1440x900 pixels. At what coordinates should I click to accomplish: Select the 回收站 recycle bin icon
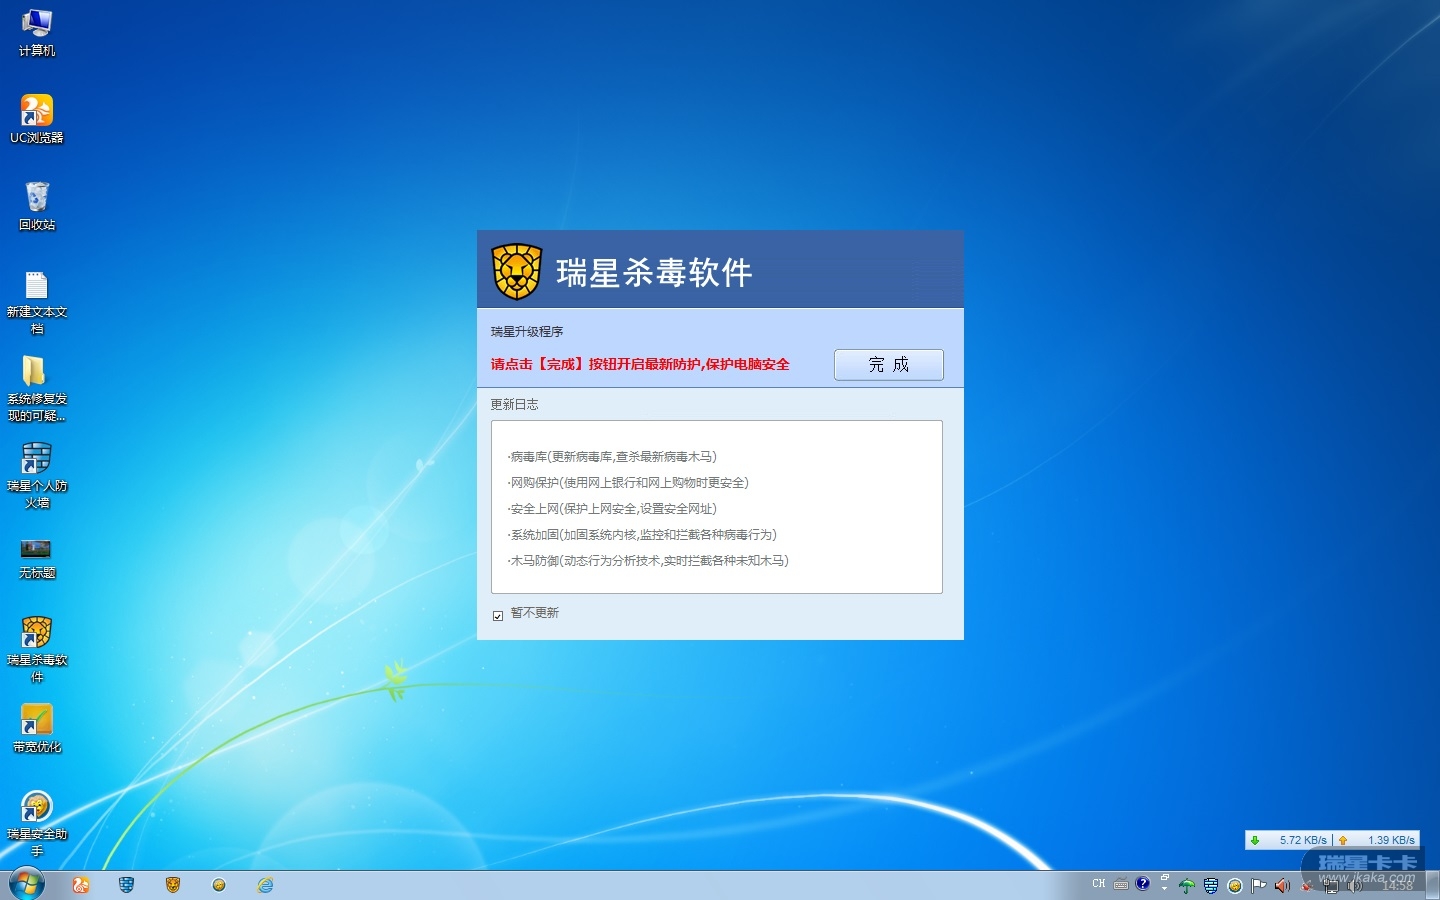(37, 206)
